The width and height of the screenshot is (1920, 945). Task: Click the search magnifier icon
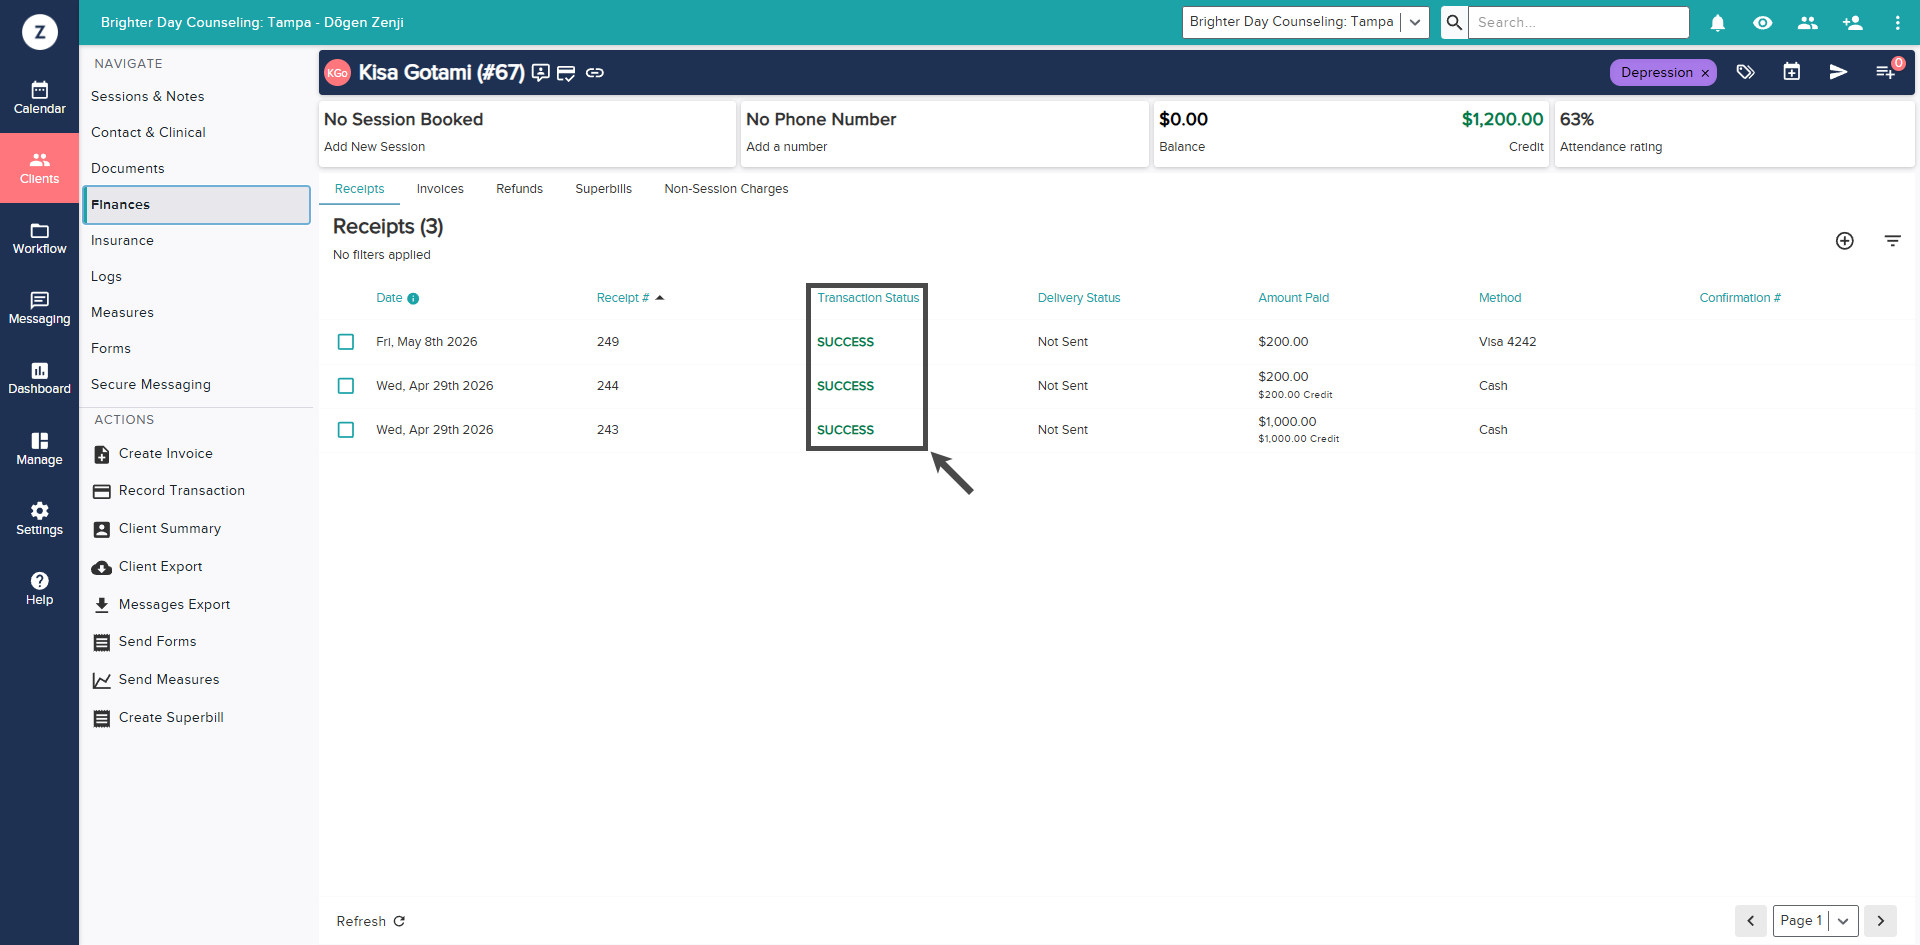[x=1455, y=22]
